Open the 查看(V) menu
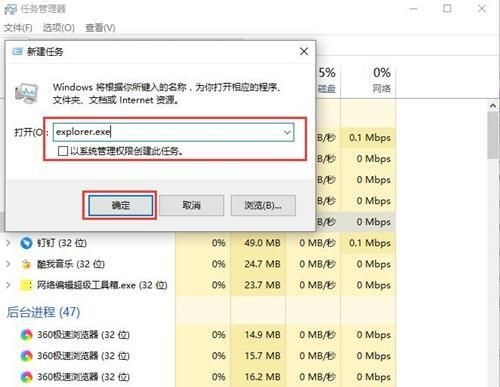 pyautogui.click(x=100, y=28)
